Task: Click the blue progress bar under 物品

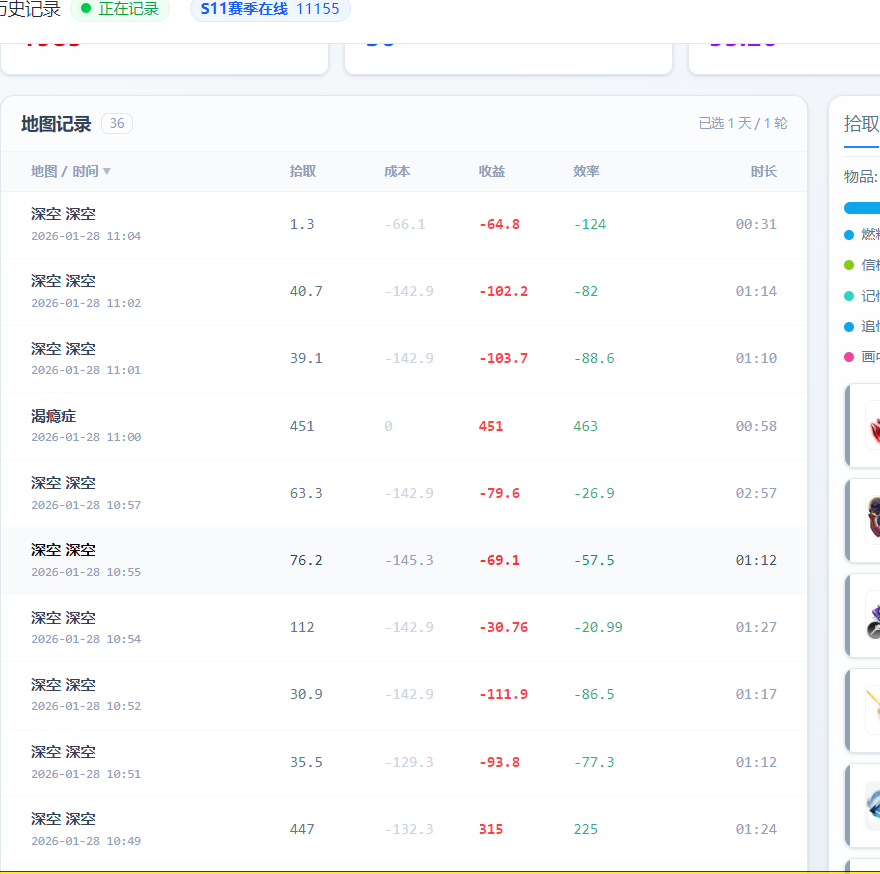Action: coord(862,208)
